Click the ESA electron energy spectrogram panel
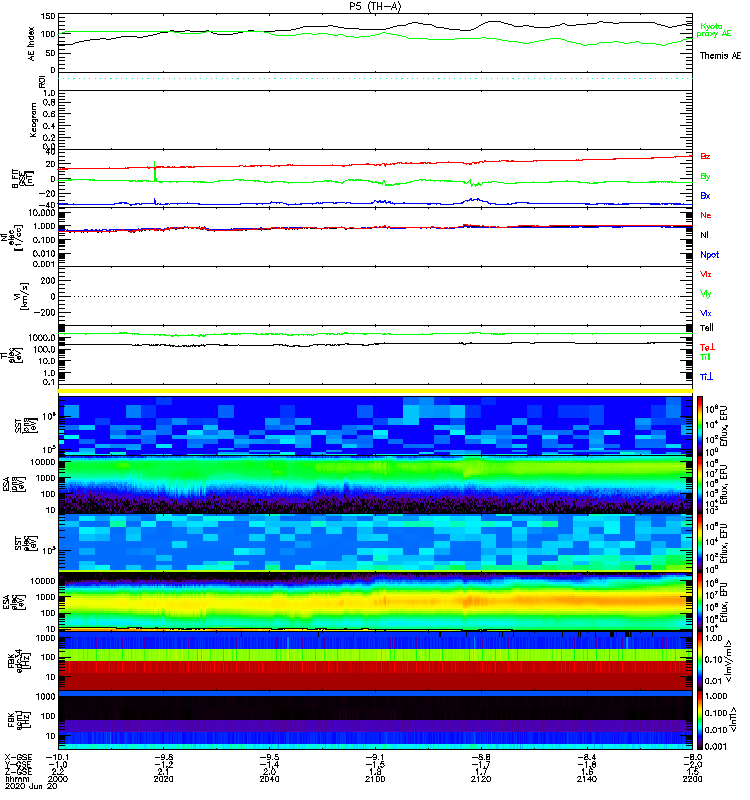 pyautogui.click(x=375, y=602)
